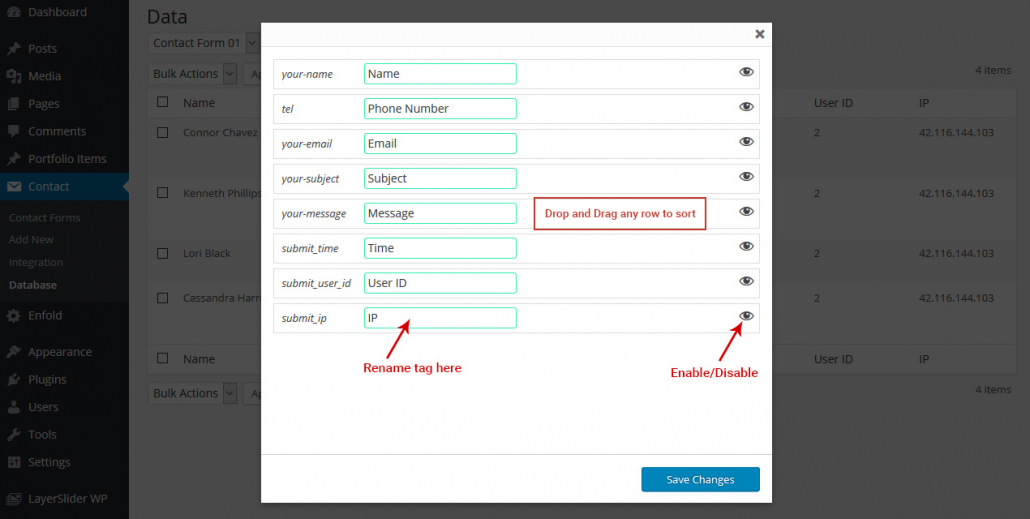The image size is (1030, 519).
Task: Click the Dashboard icon in sidebar
Action: [14, 12]
